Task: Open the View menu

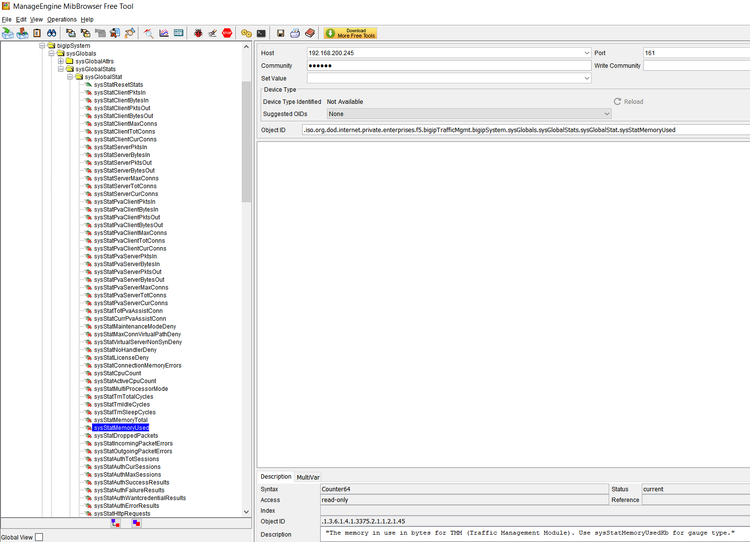Action: (x=36, y=20)
